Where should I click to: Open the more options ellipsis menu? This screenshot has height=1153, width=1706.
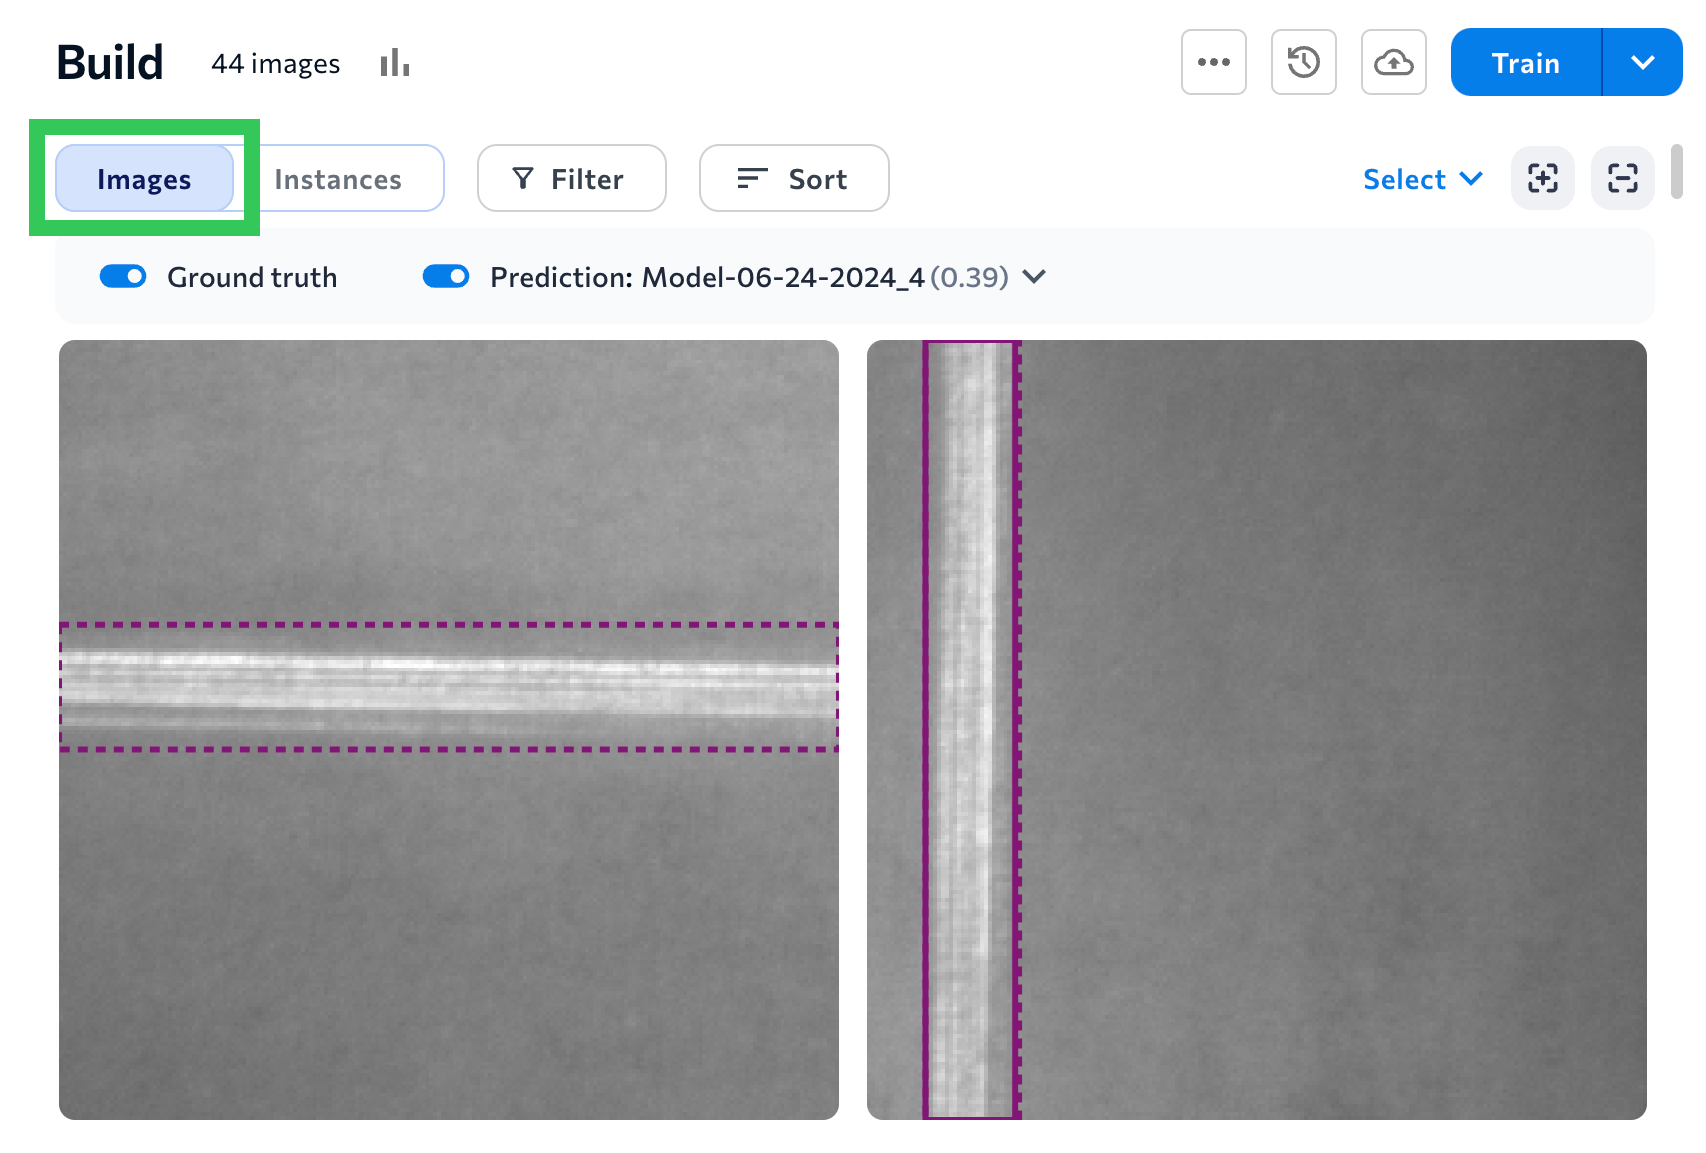click(1213, 62)
